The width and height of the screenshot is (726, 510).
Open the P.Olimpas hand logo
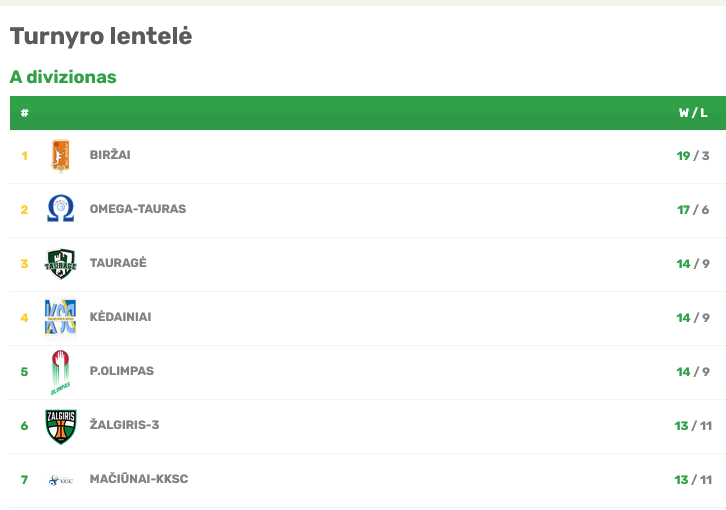click(x=61, y=372)
